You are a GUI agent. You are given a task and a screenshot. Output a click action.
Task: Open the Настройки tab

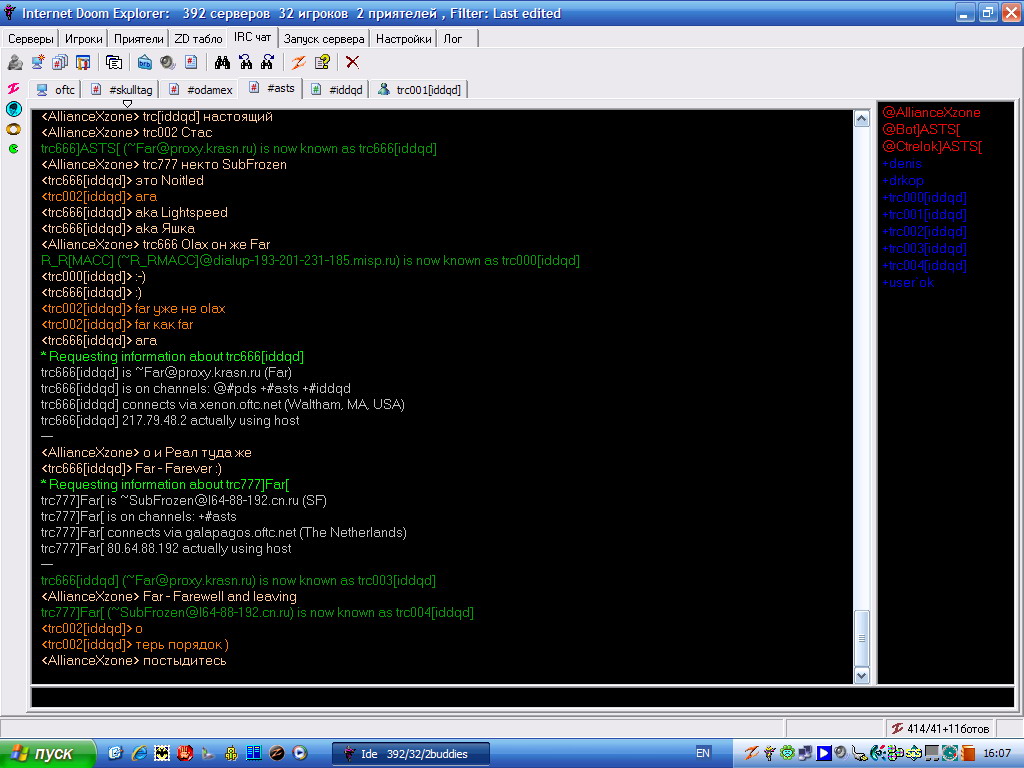pyautogui.click(x=405, y=38)
